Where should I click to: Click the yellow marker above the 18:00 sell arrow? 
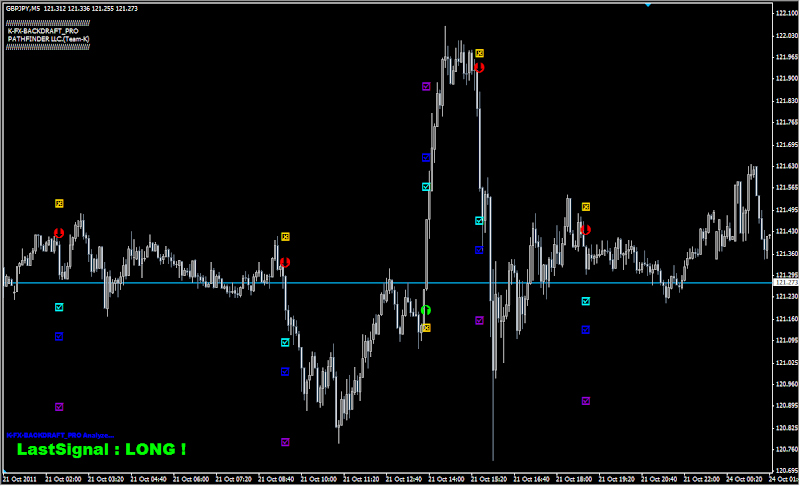586,207
